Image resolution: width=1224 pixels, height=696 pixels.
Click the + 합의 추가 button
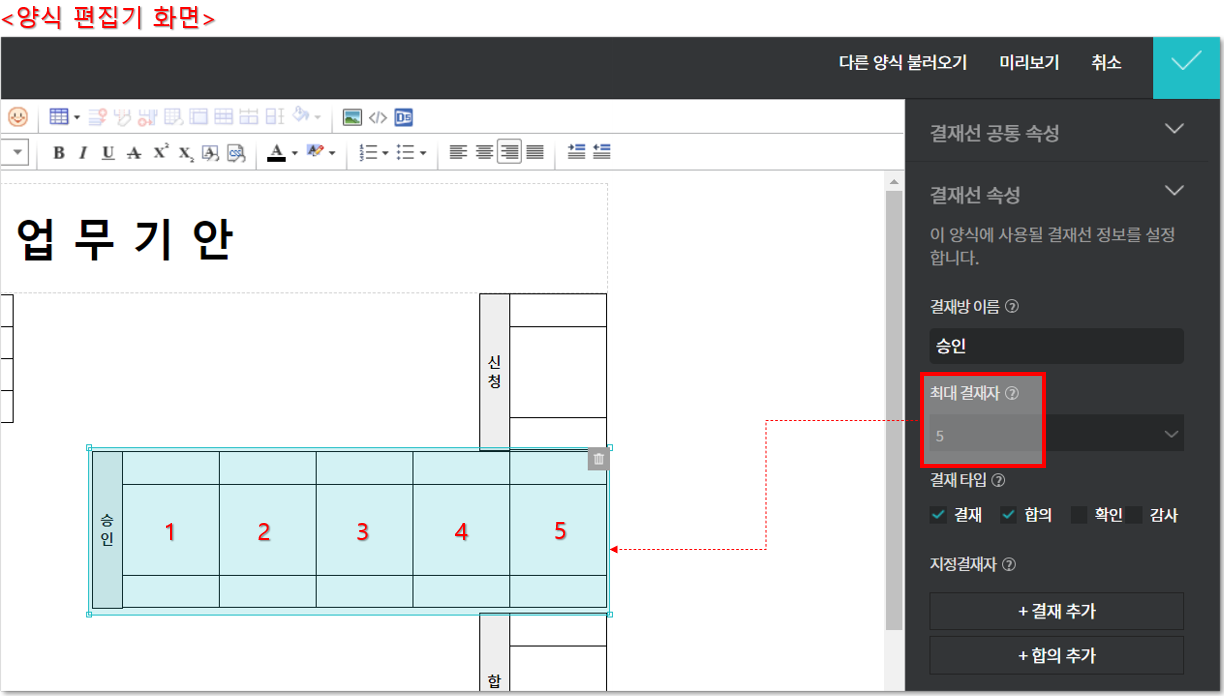tap(1056, 655)
